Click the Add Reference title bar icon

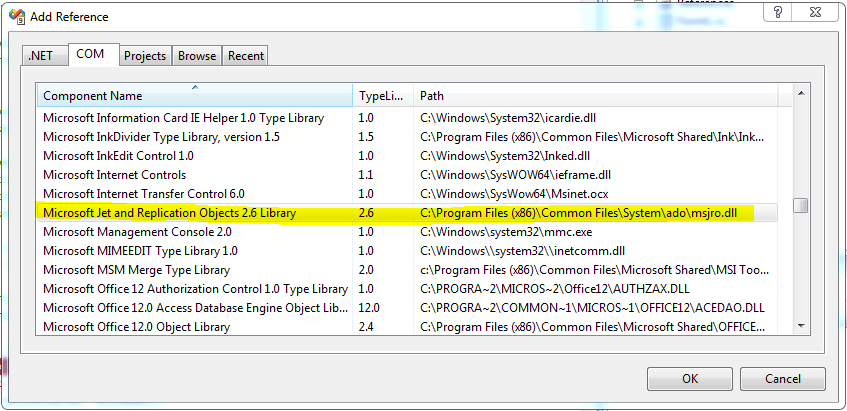click(17, 17)
